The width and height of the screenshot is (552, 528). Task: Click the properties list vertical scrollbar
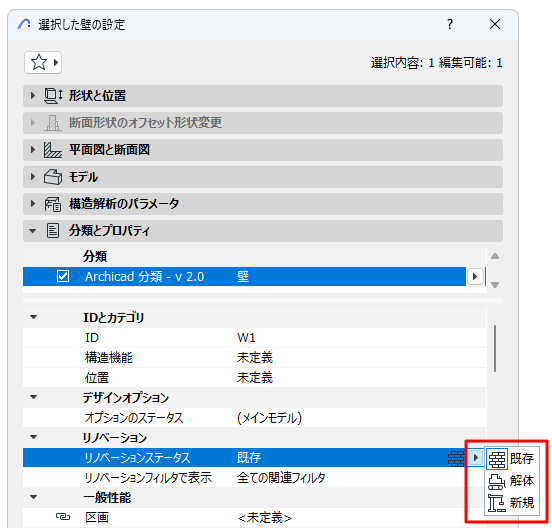(x=495, y=348)
